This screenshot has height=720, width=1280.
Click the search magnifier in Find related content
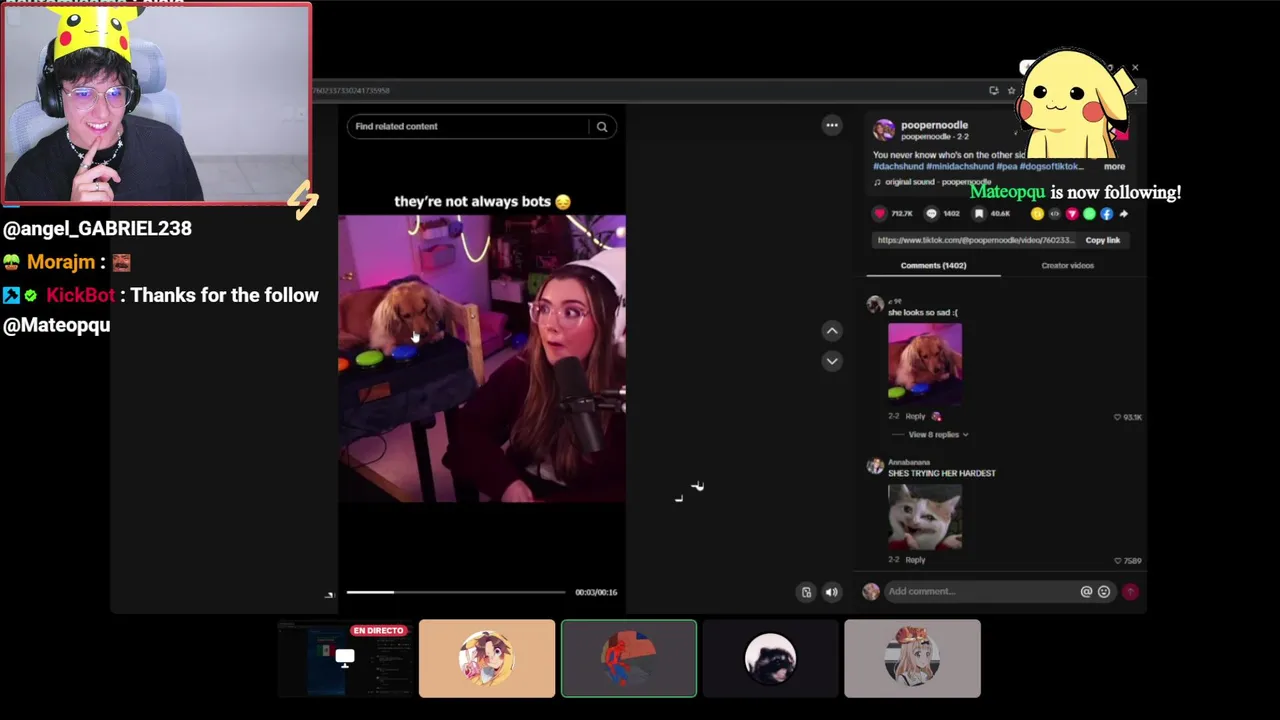602,127
